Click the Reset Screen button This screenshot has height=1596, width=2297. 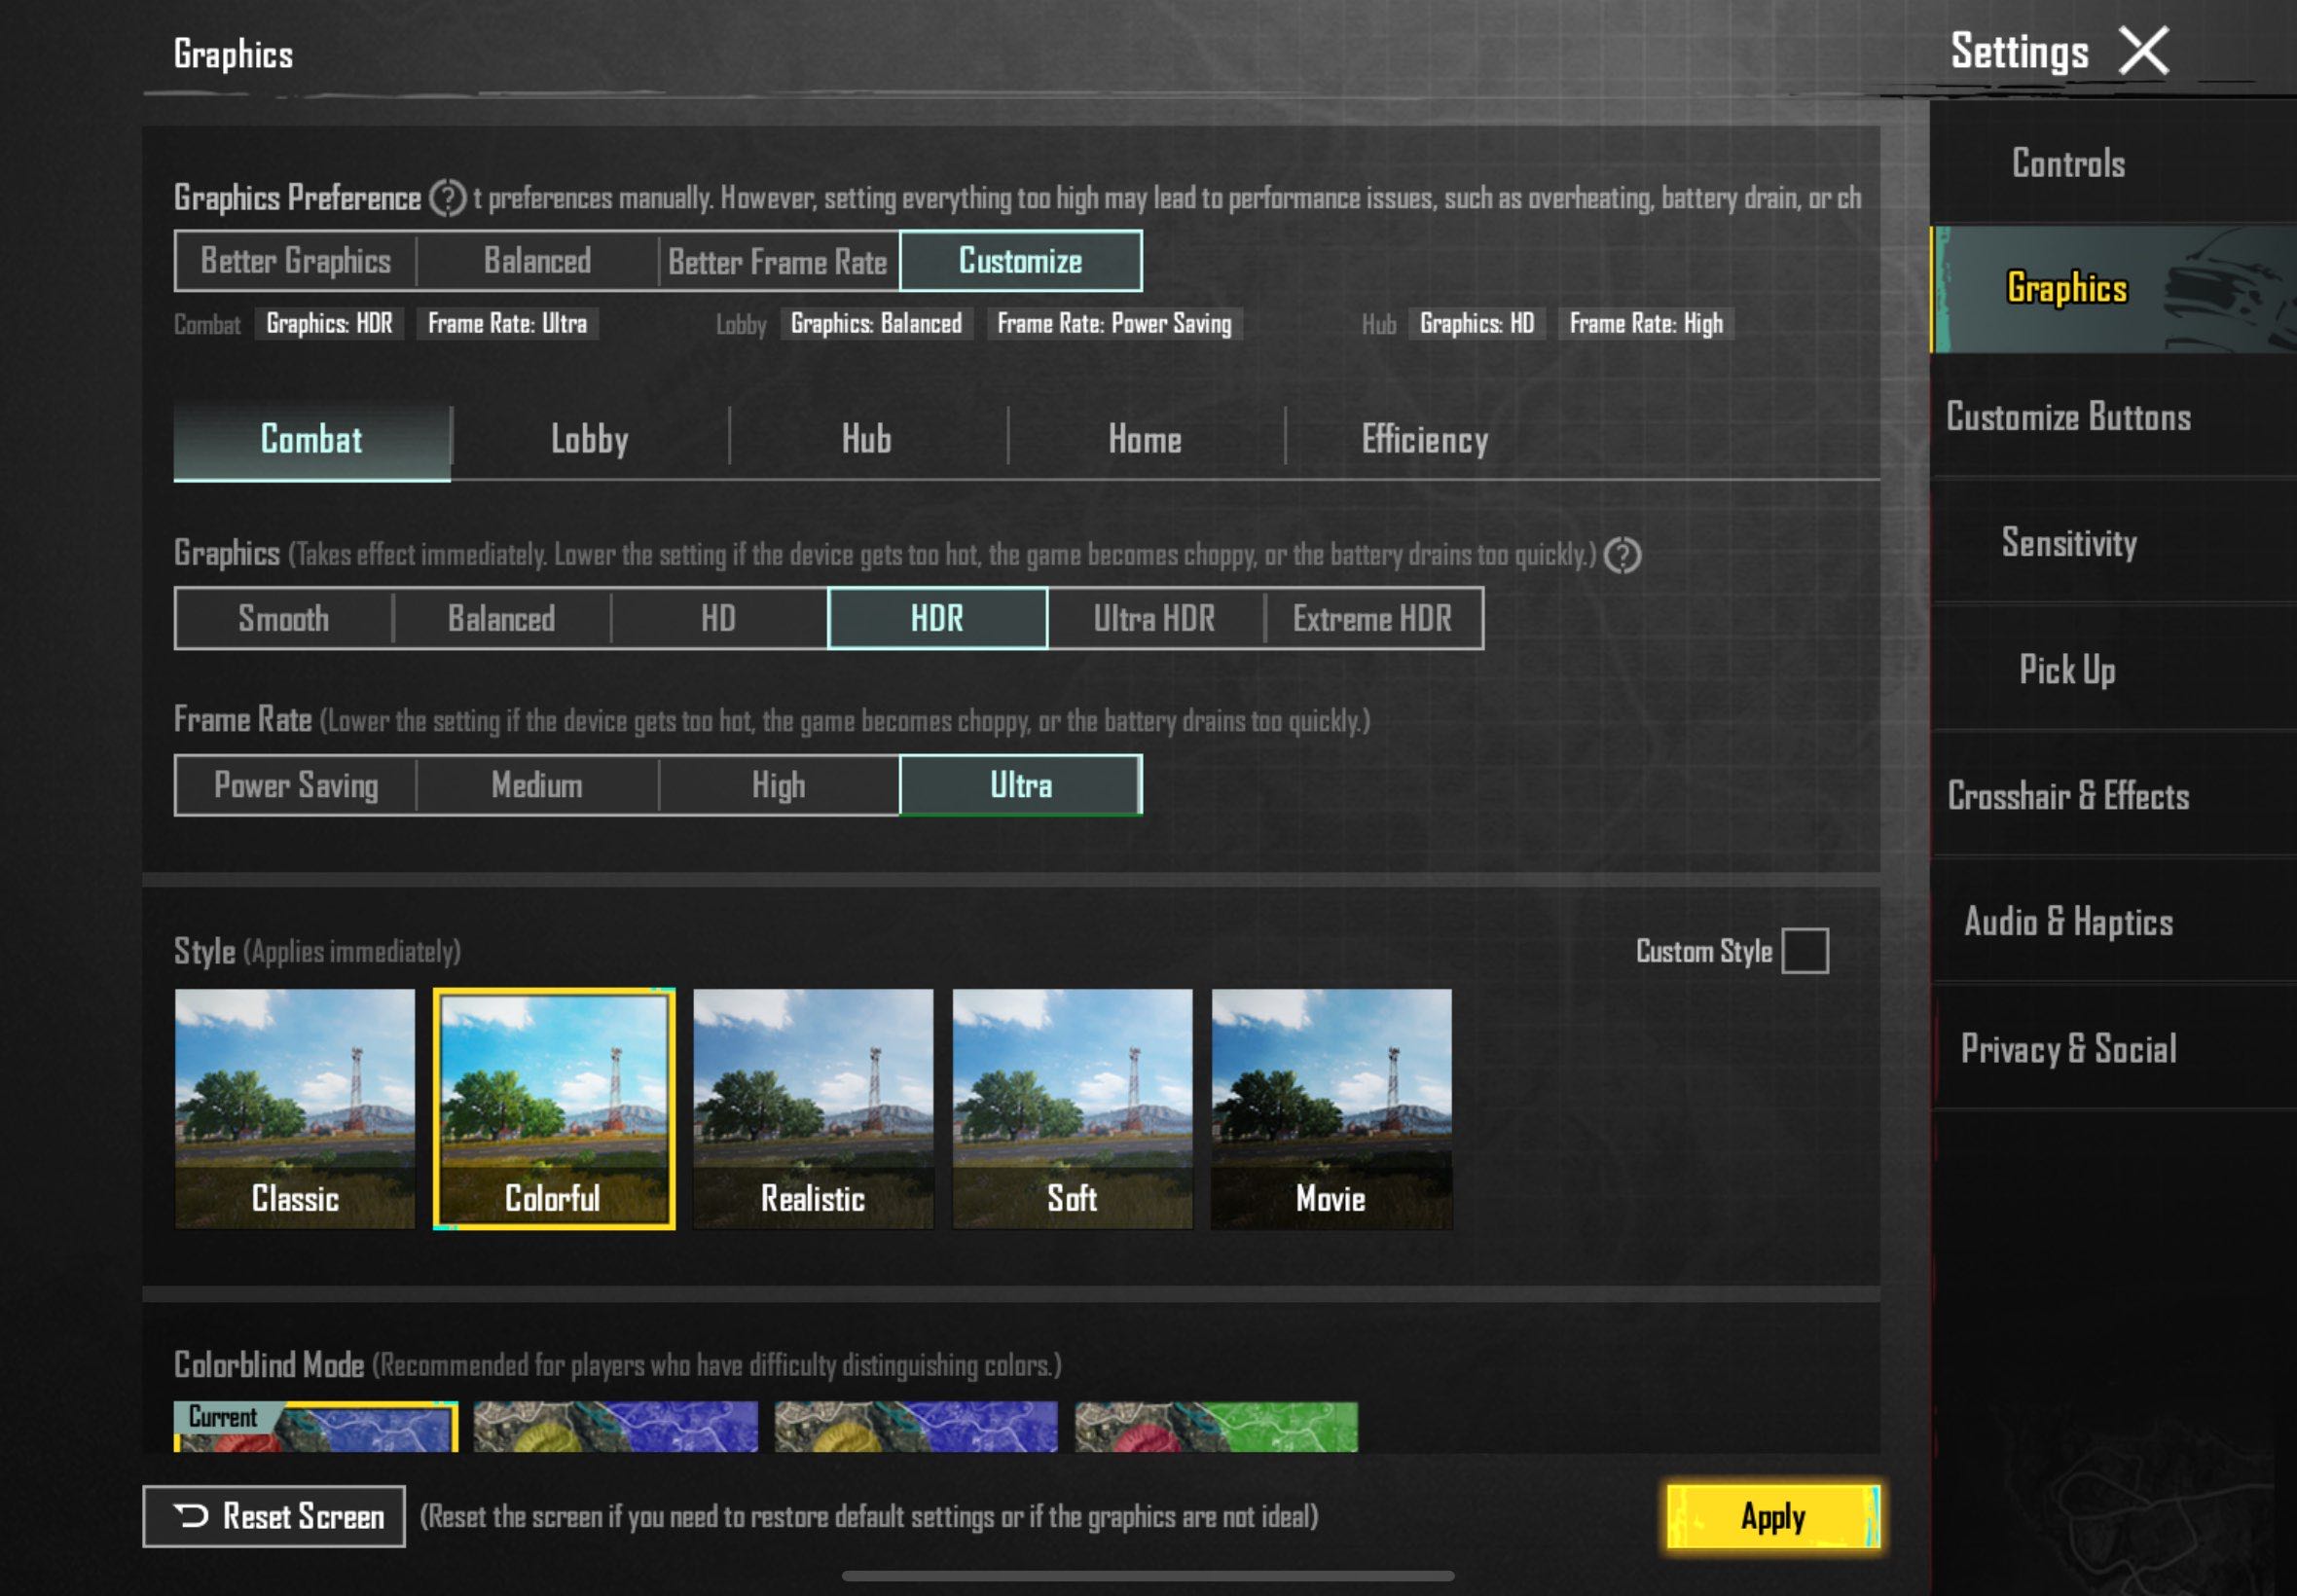tap(274, 1516)
